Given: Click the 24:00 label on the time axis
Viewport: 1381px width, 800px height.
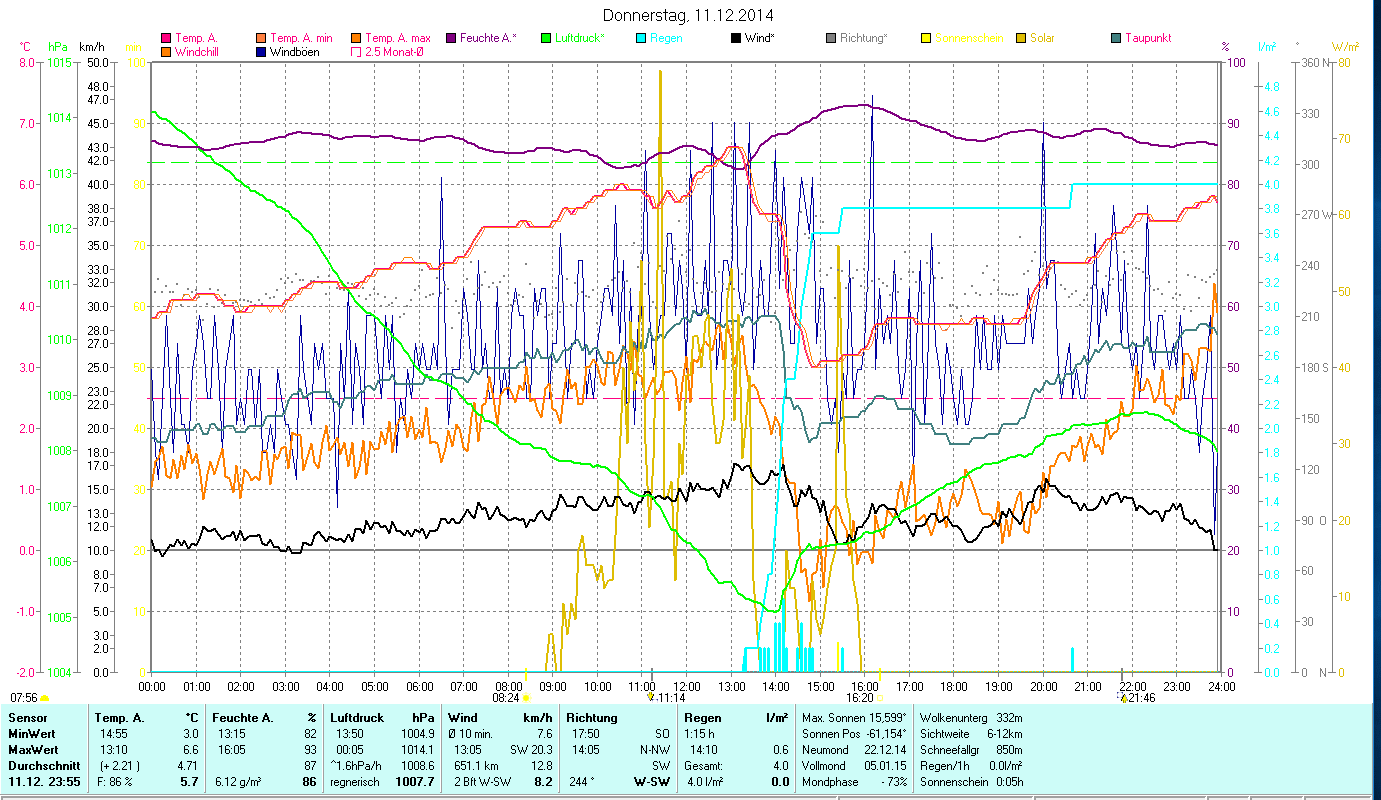Looking at the screenshot, I should tap(1221, 687).
